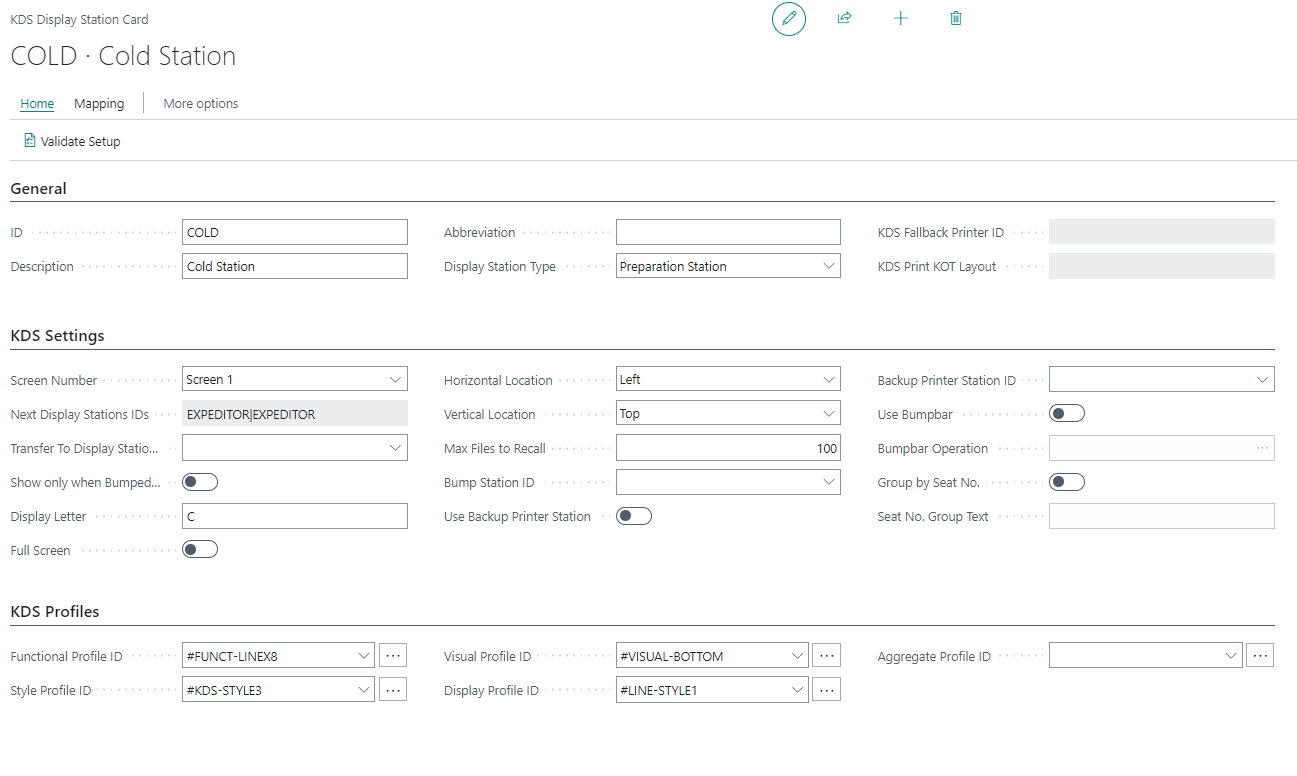The width and height of the screenshot is (1297, 776).
Task: Click the Display Letter input field
Action: (295, 516)
